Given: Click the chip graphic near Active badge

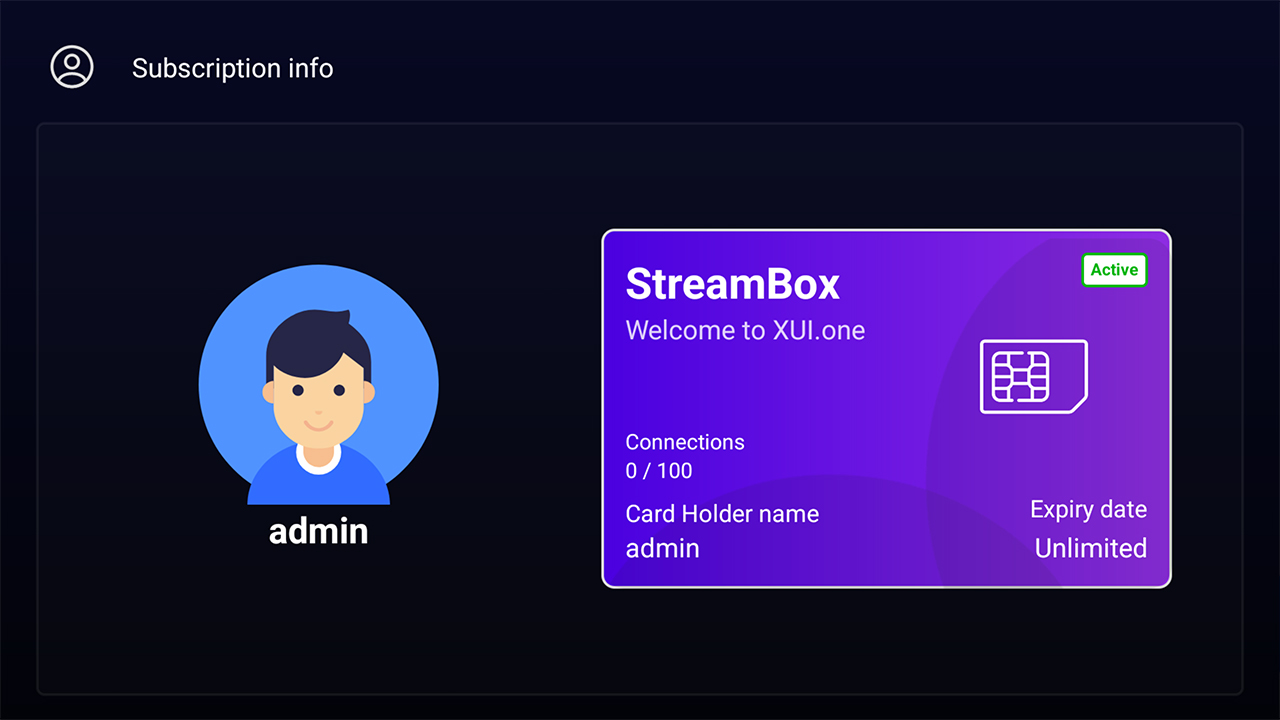Looking at the screenshot, I should click(1034, 377).
